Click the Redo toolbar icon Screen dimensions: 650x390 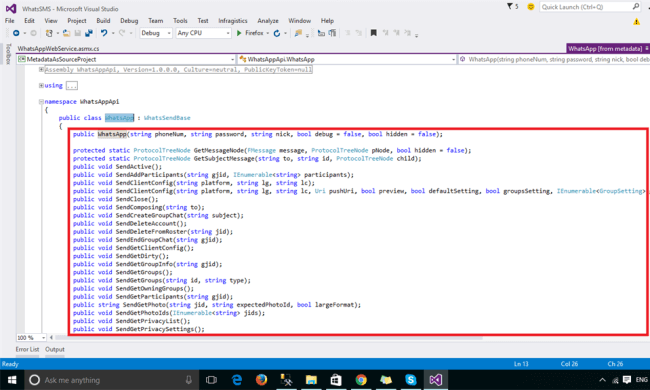tap(122, 33)
